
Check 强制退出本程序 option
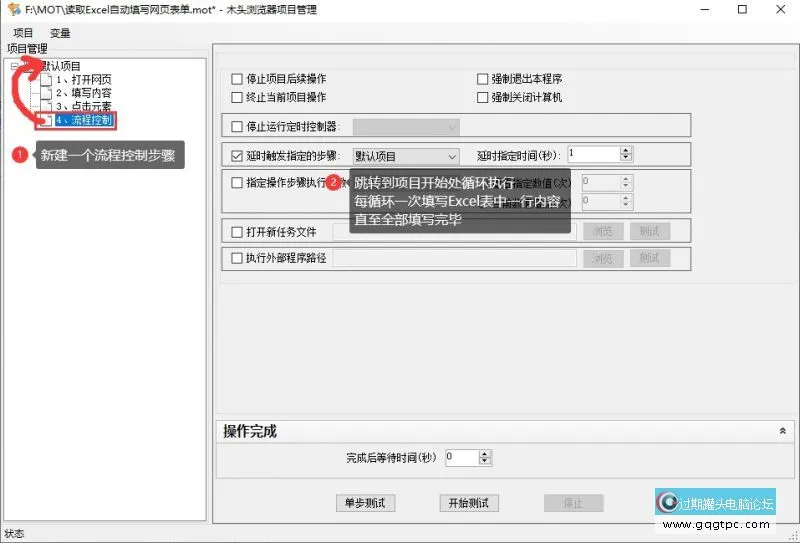[482, 79]
